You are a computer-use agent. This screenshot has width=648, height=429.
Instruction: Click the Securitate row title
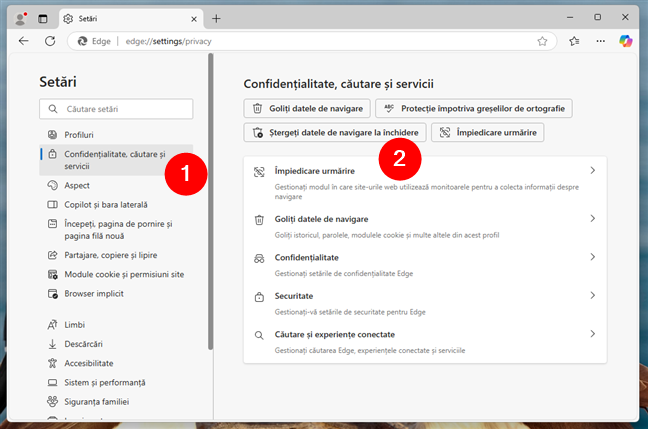294,296
